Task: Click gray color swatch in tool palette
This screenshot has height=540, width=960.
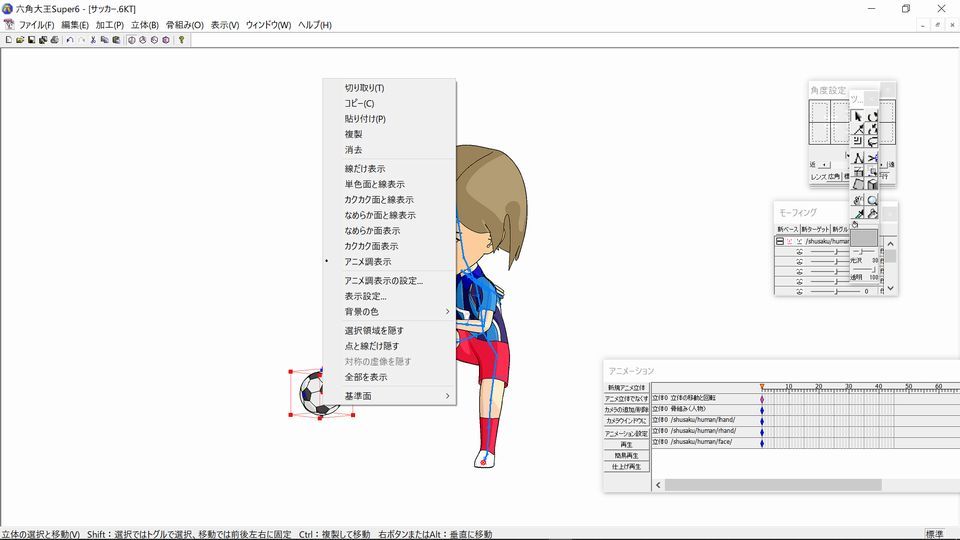Action: pyautogui.click(x=864, y=238)
